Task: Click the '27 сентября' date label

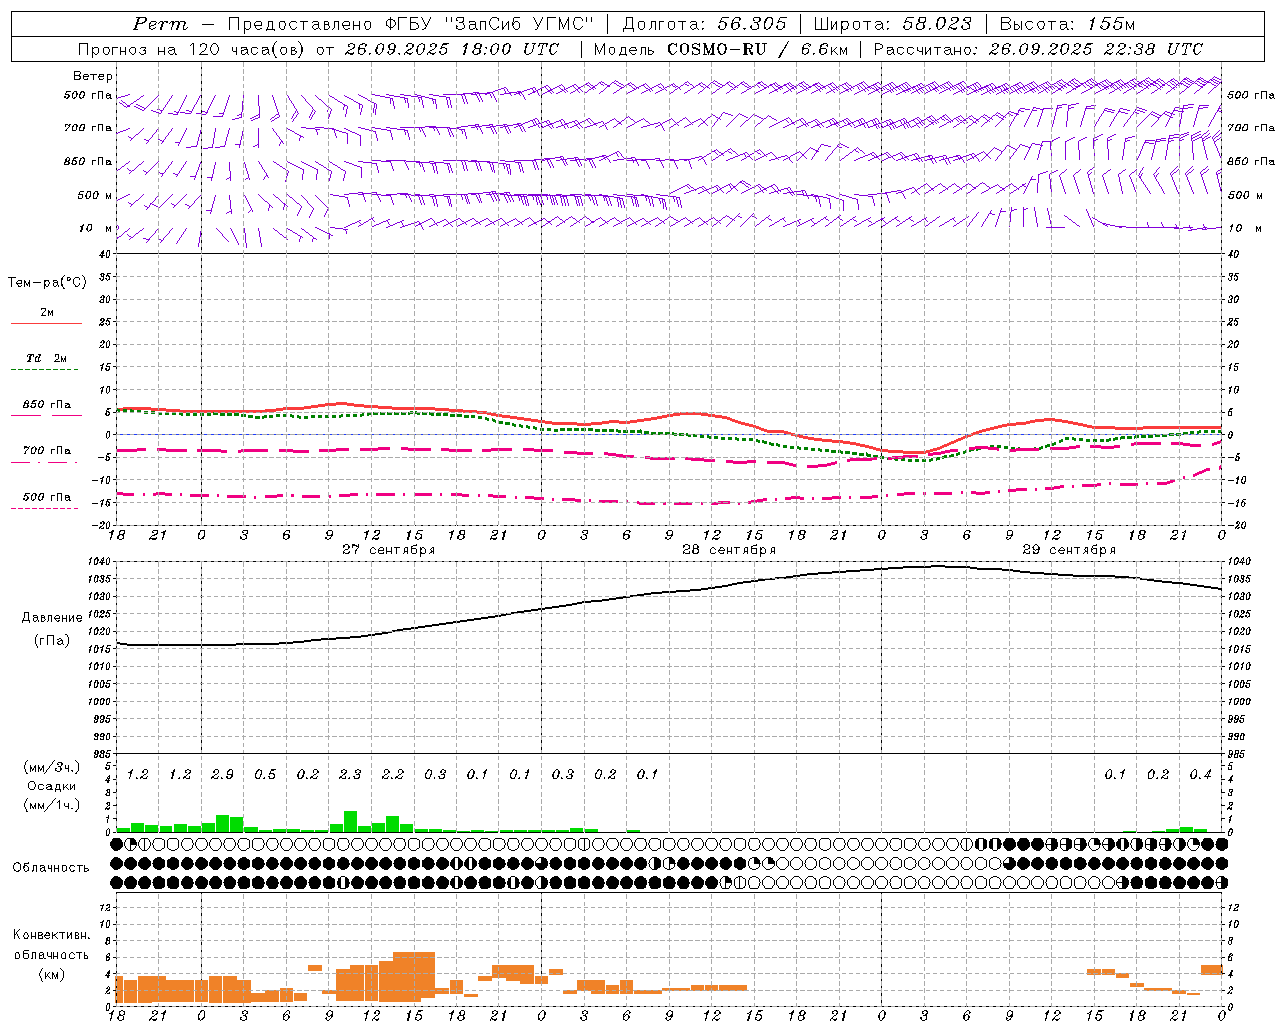Action: (x=388, y=550)
